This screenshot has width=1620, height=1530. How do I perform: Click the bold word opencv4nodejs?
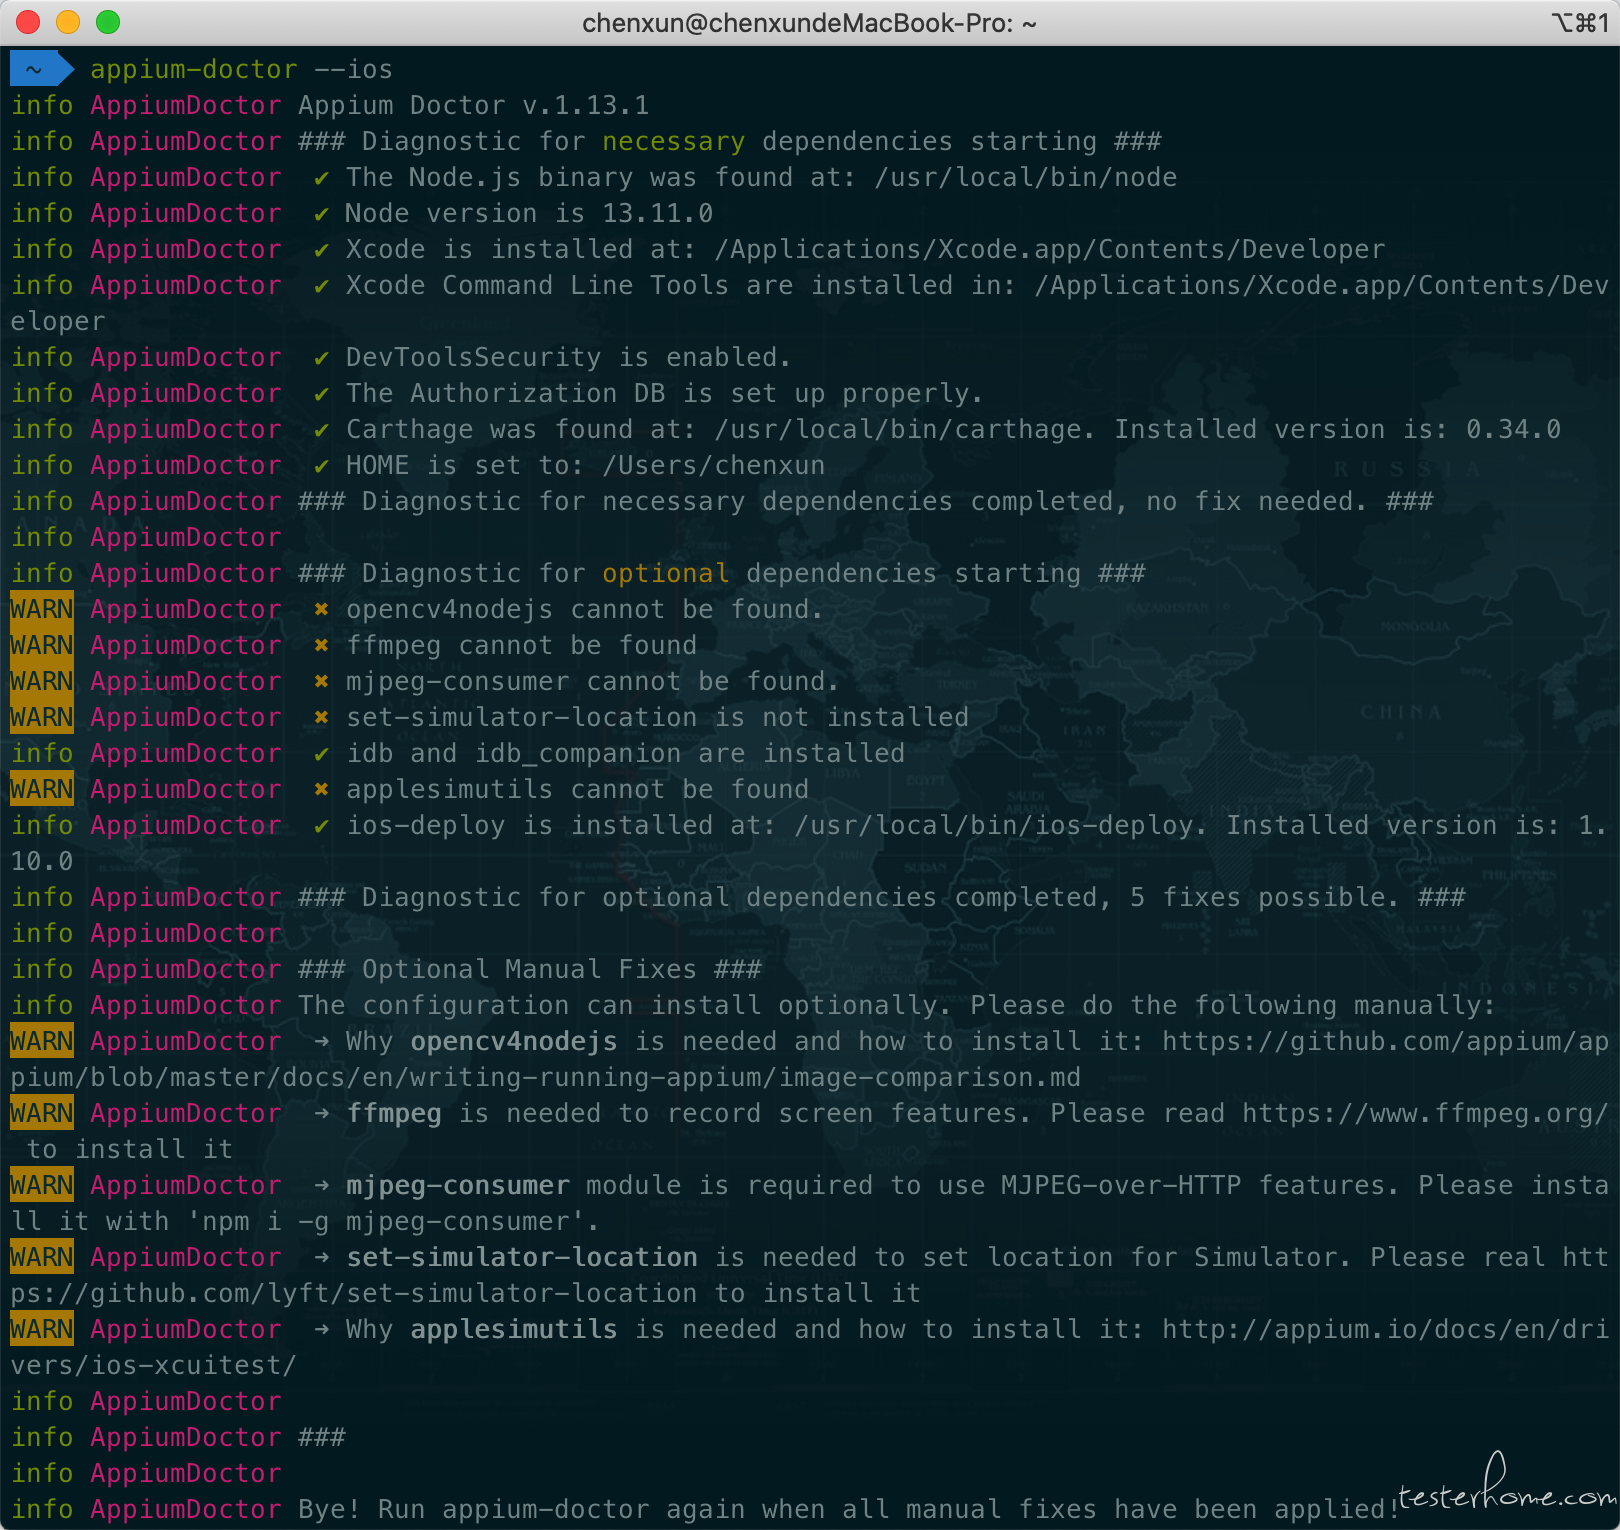point(513,1041)
